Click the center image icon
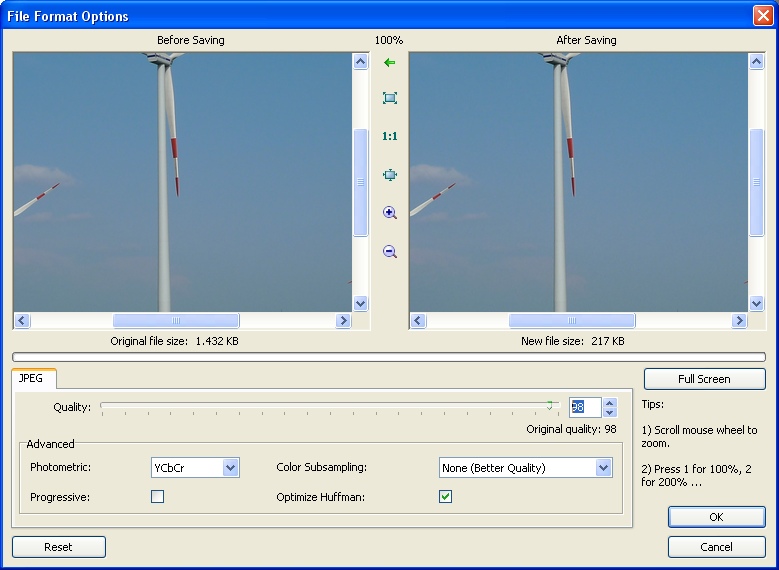This screenshot has width=779, height=570. (x=390, y=175)
